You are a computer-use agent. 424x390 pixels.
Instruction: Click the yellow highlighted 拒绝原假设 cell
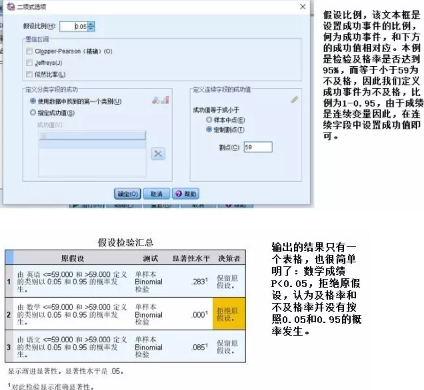pos(229,314)
